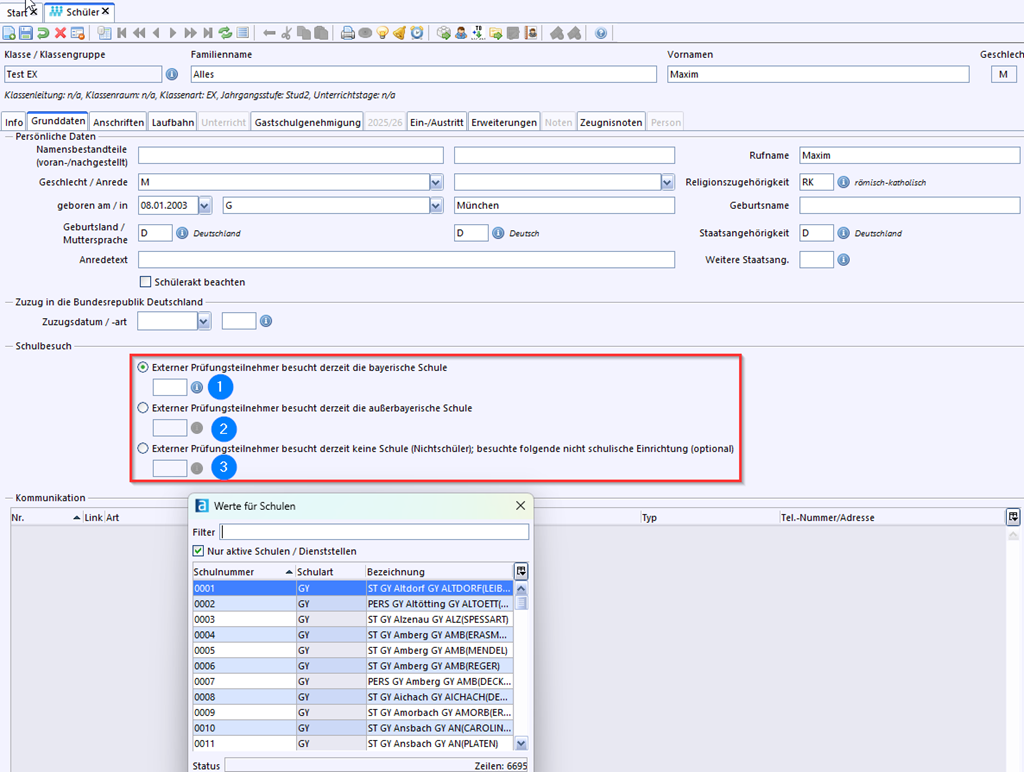Click the blue help question mark icon
Screen dimensions: 1024x772
[601, 33]
